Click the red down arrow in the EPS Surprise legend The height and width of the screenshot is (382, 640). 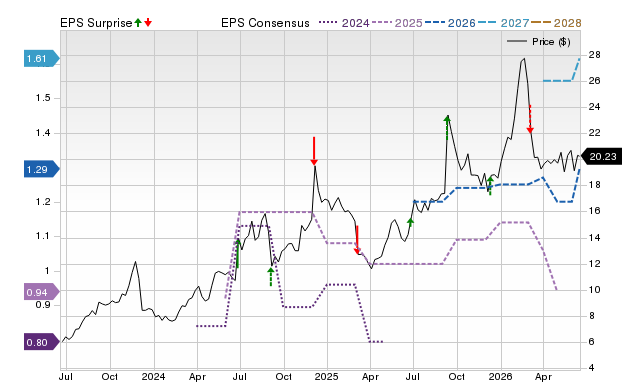[148, 22]
